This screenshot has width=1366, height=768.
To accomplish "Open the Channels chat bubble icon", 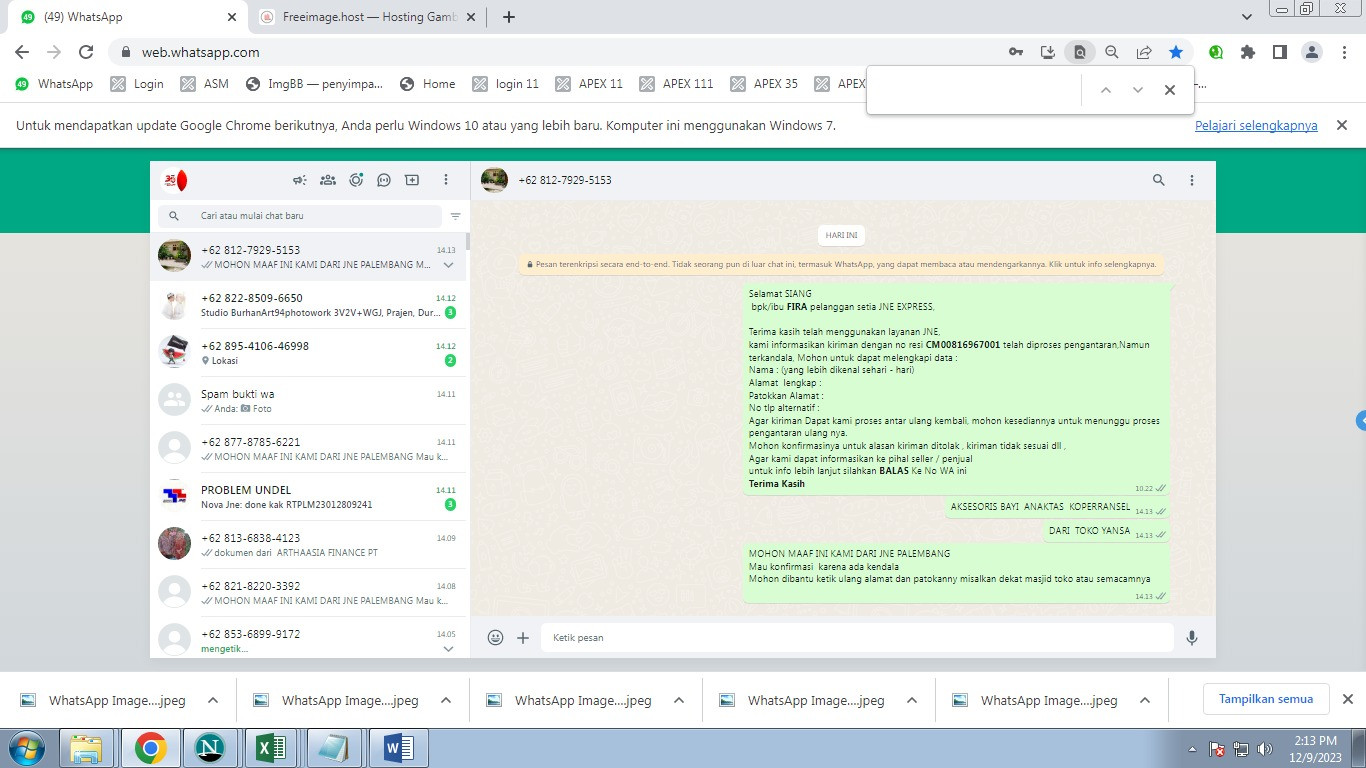I will pyautogui.click(x=384, y=180).
